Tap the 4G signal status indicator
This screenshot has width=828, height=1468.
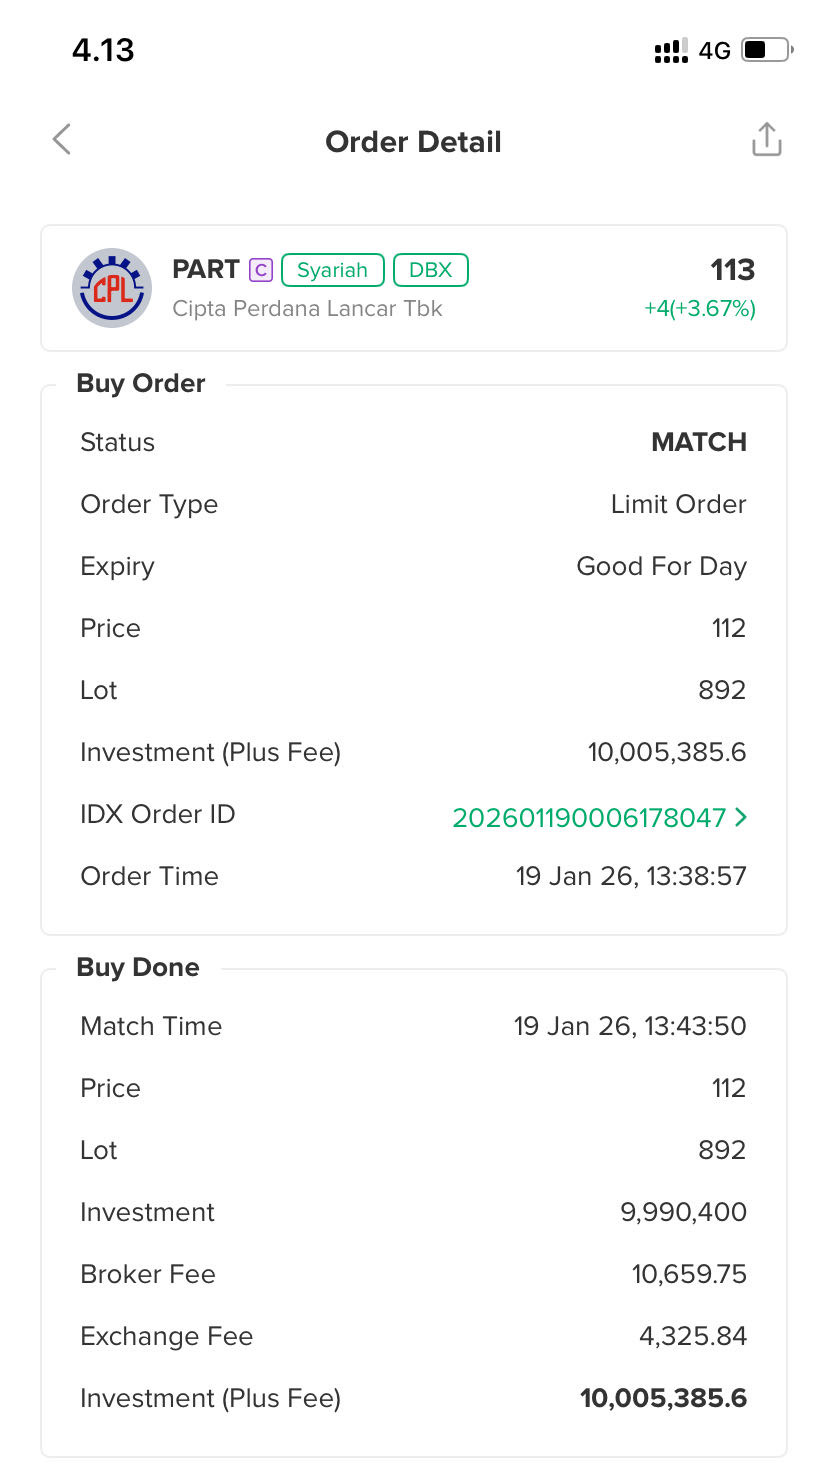click(715, 51)
